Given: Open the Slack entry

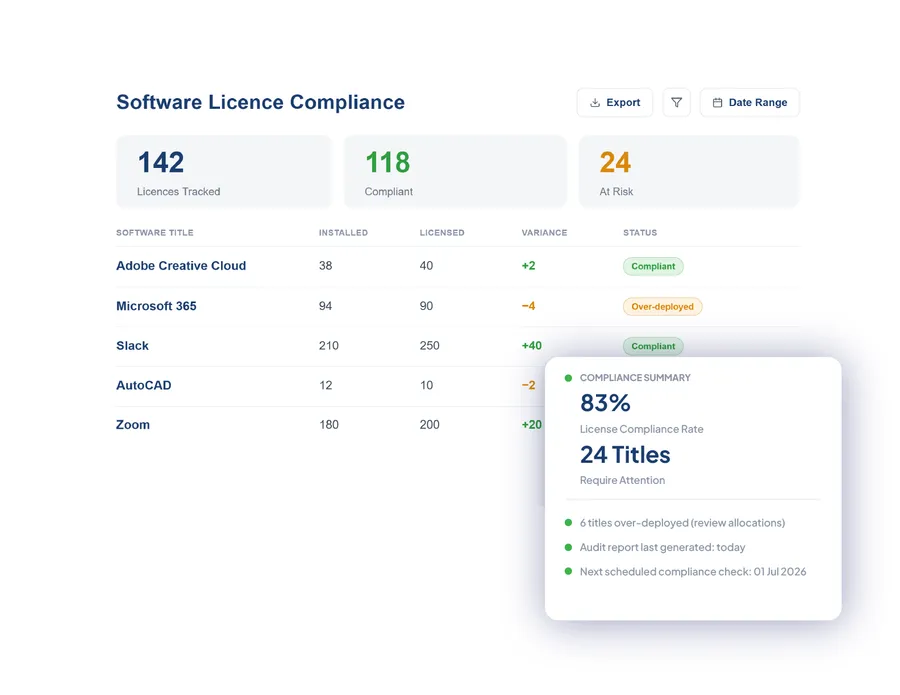Looking at the screenshot, I should pyautogui.click(x=133, y=345).
